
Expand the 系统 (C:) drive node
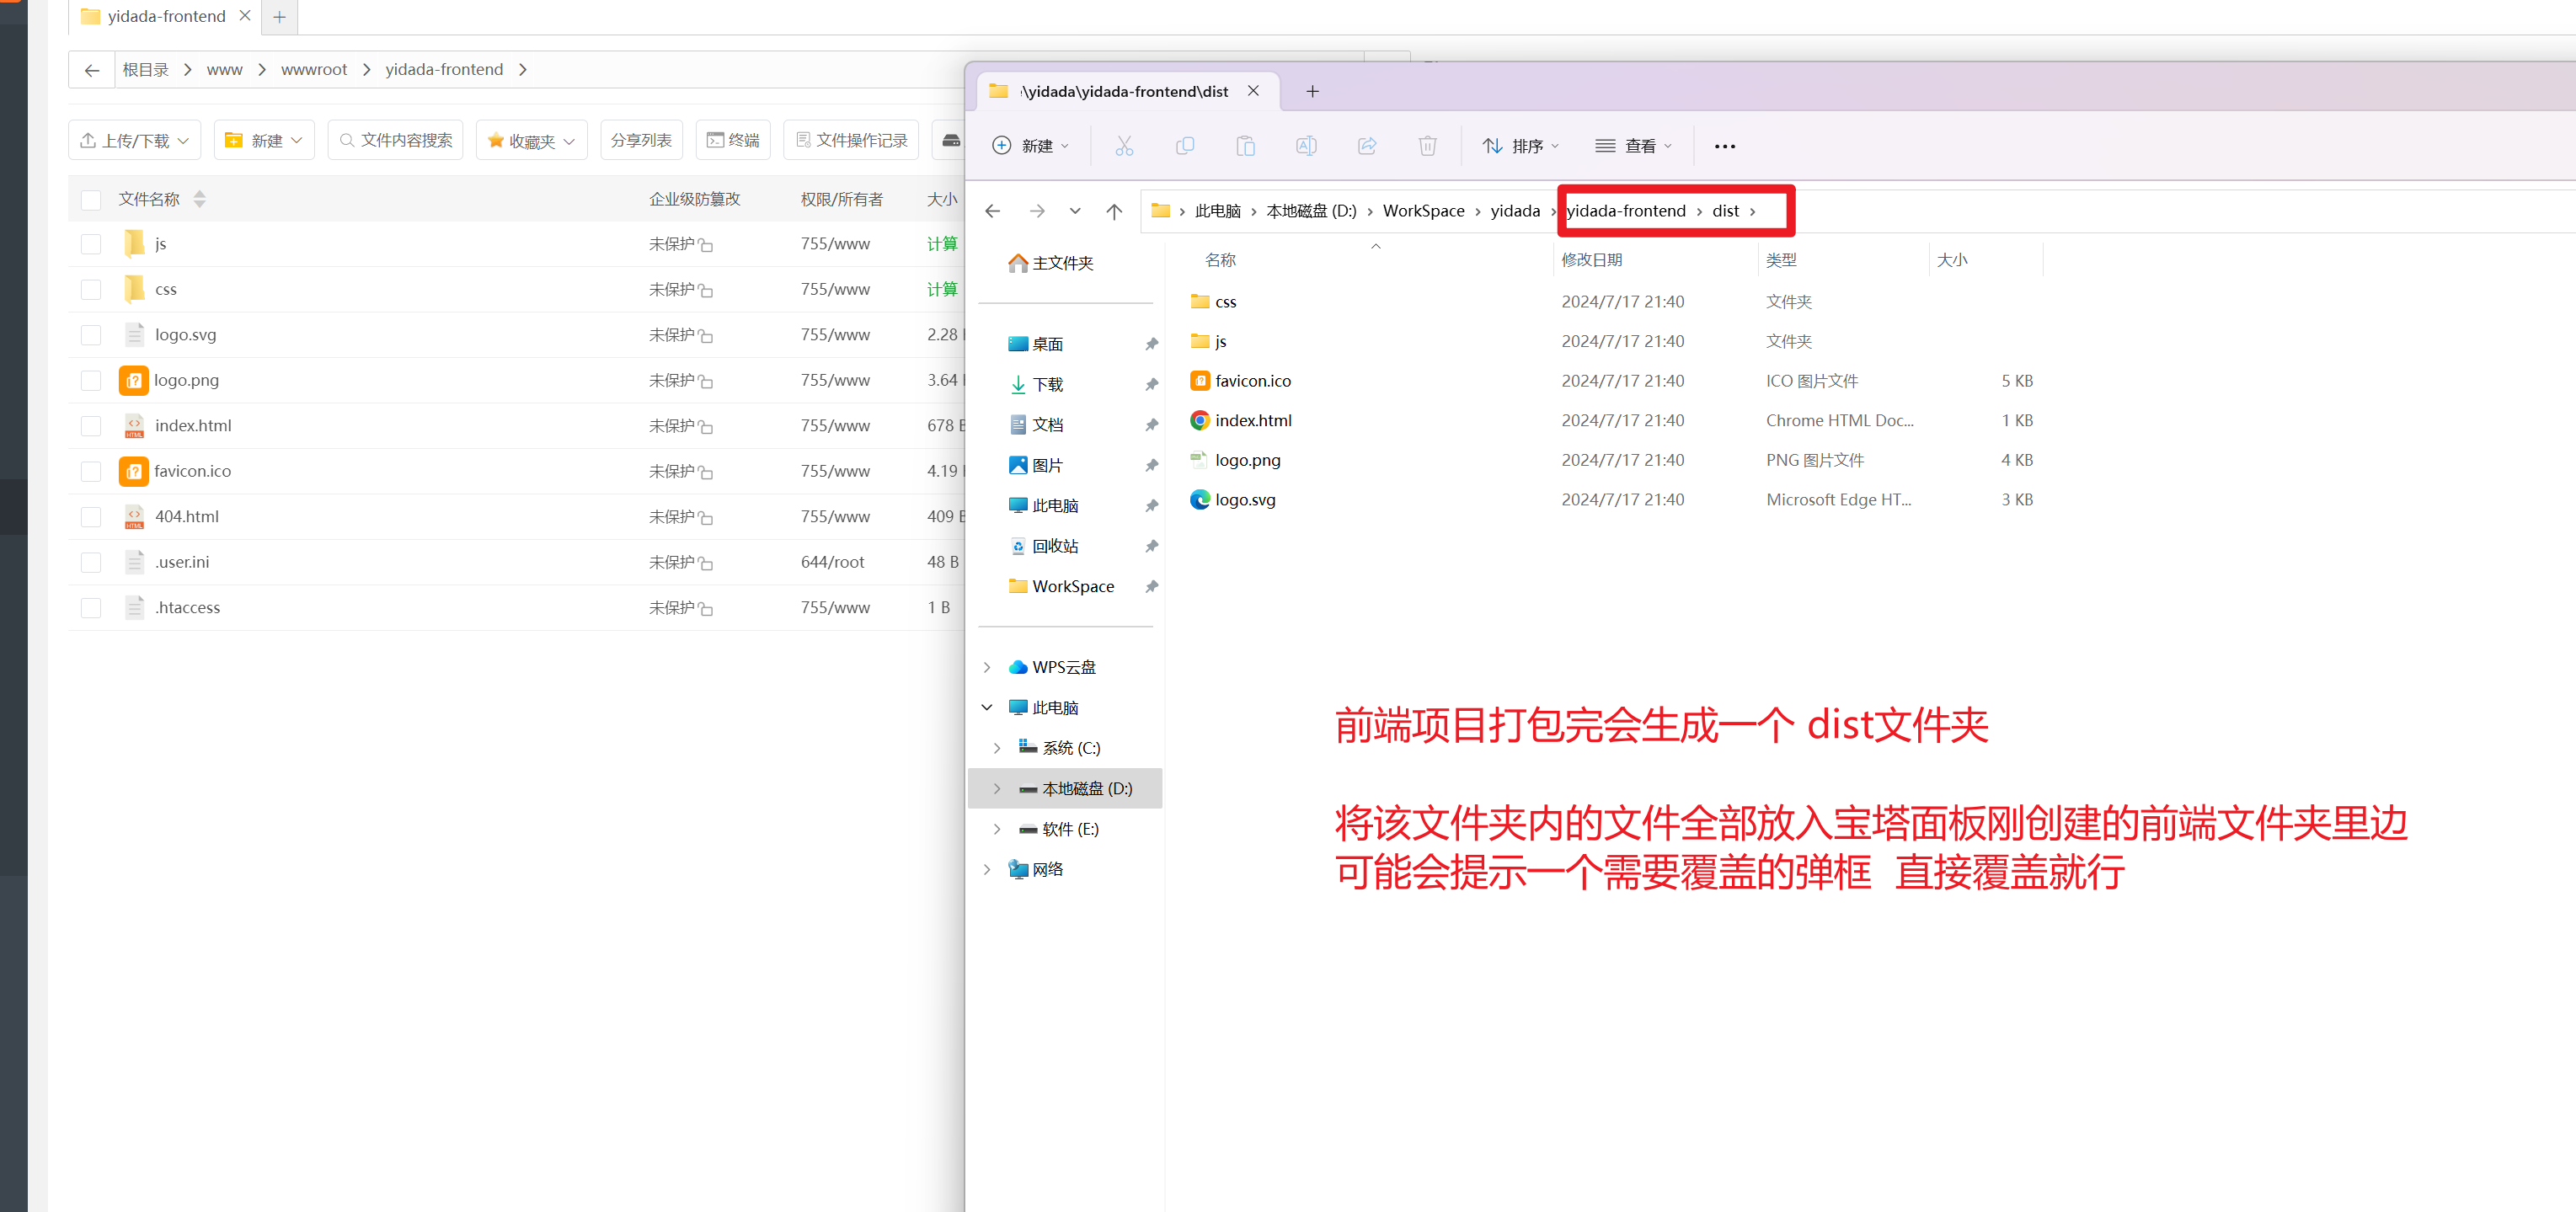[997, 749]
